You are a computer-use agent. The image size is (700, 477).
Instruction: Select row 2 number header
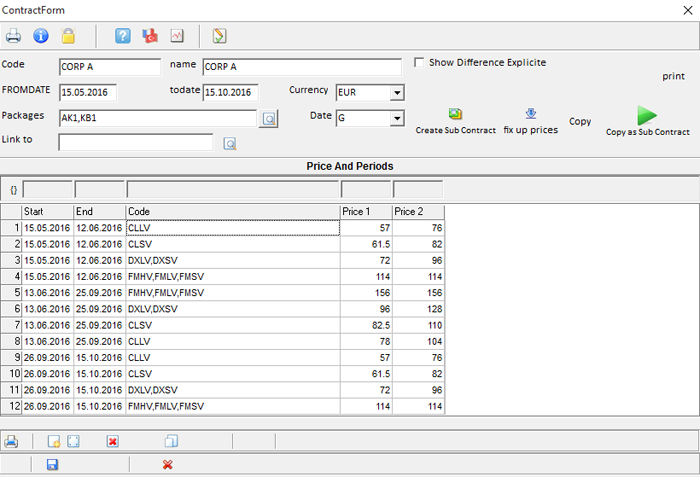tap(11, 244)
